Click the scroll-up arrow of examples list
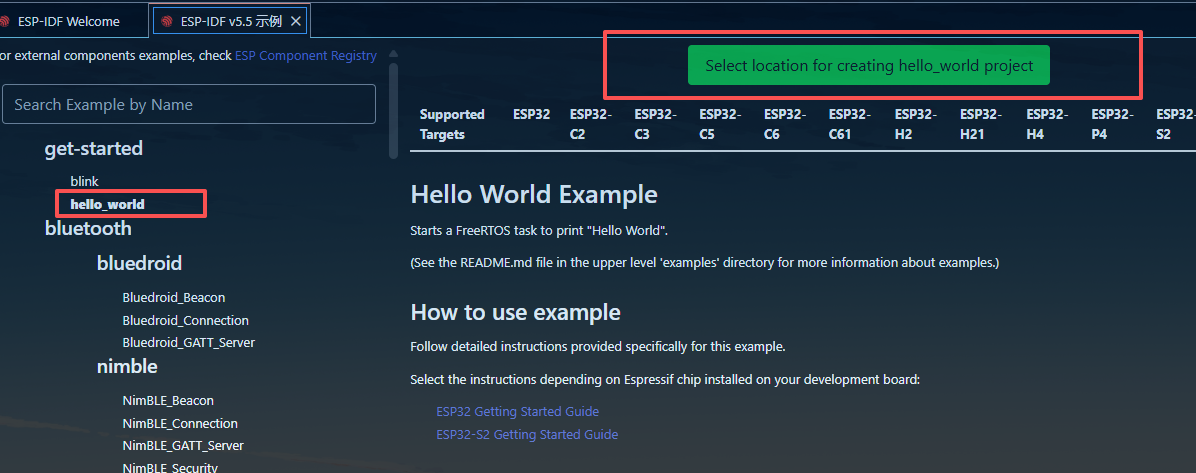The image size is (1196, 473). coord(394,53)
